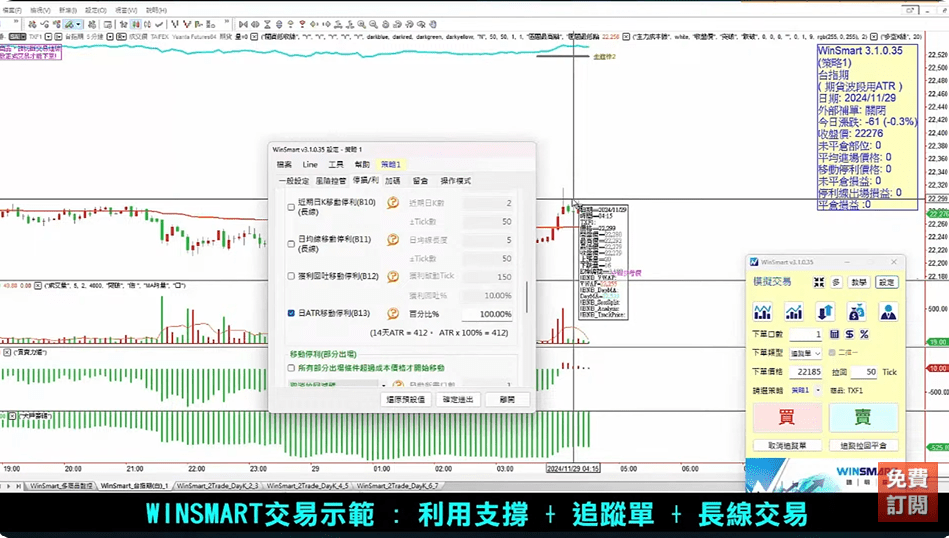Click help icon for B12 trailing stop
Viewport: 949px width, 538px height.
(x=393, y=276)
